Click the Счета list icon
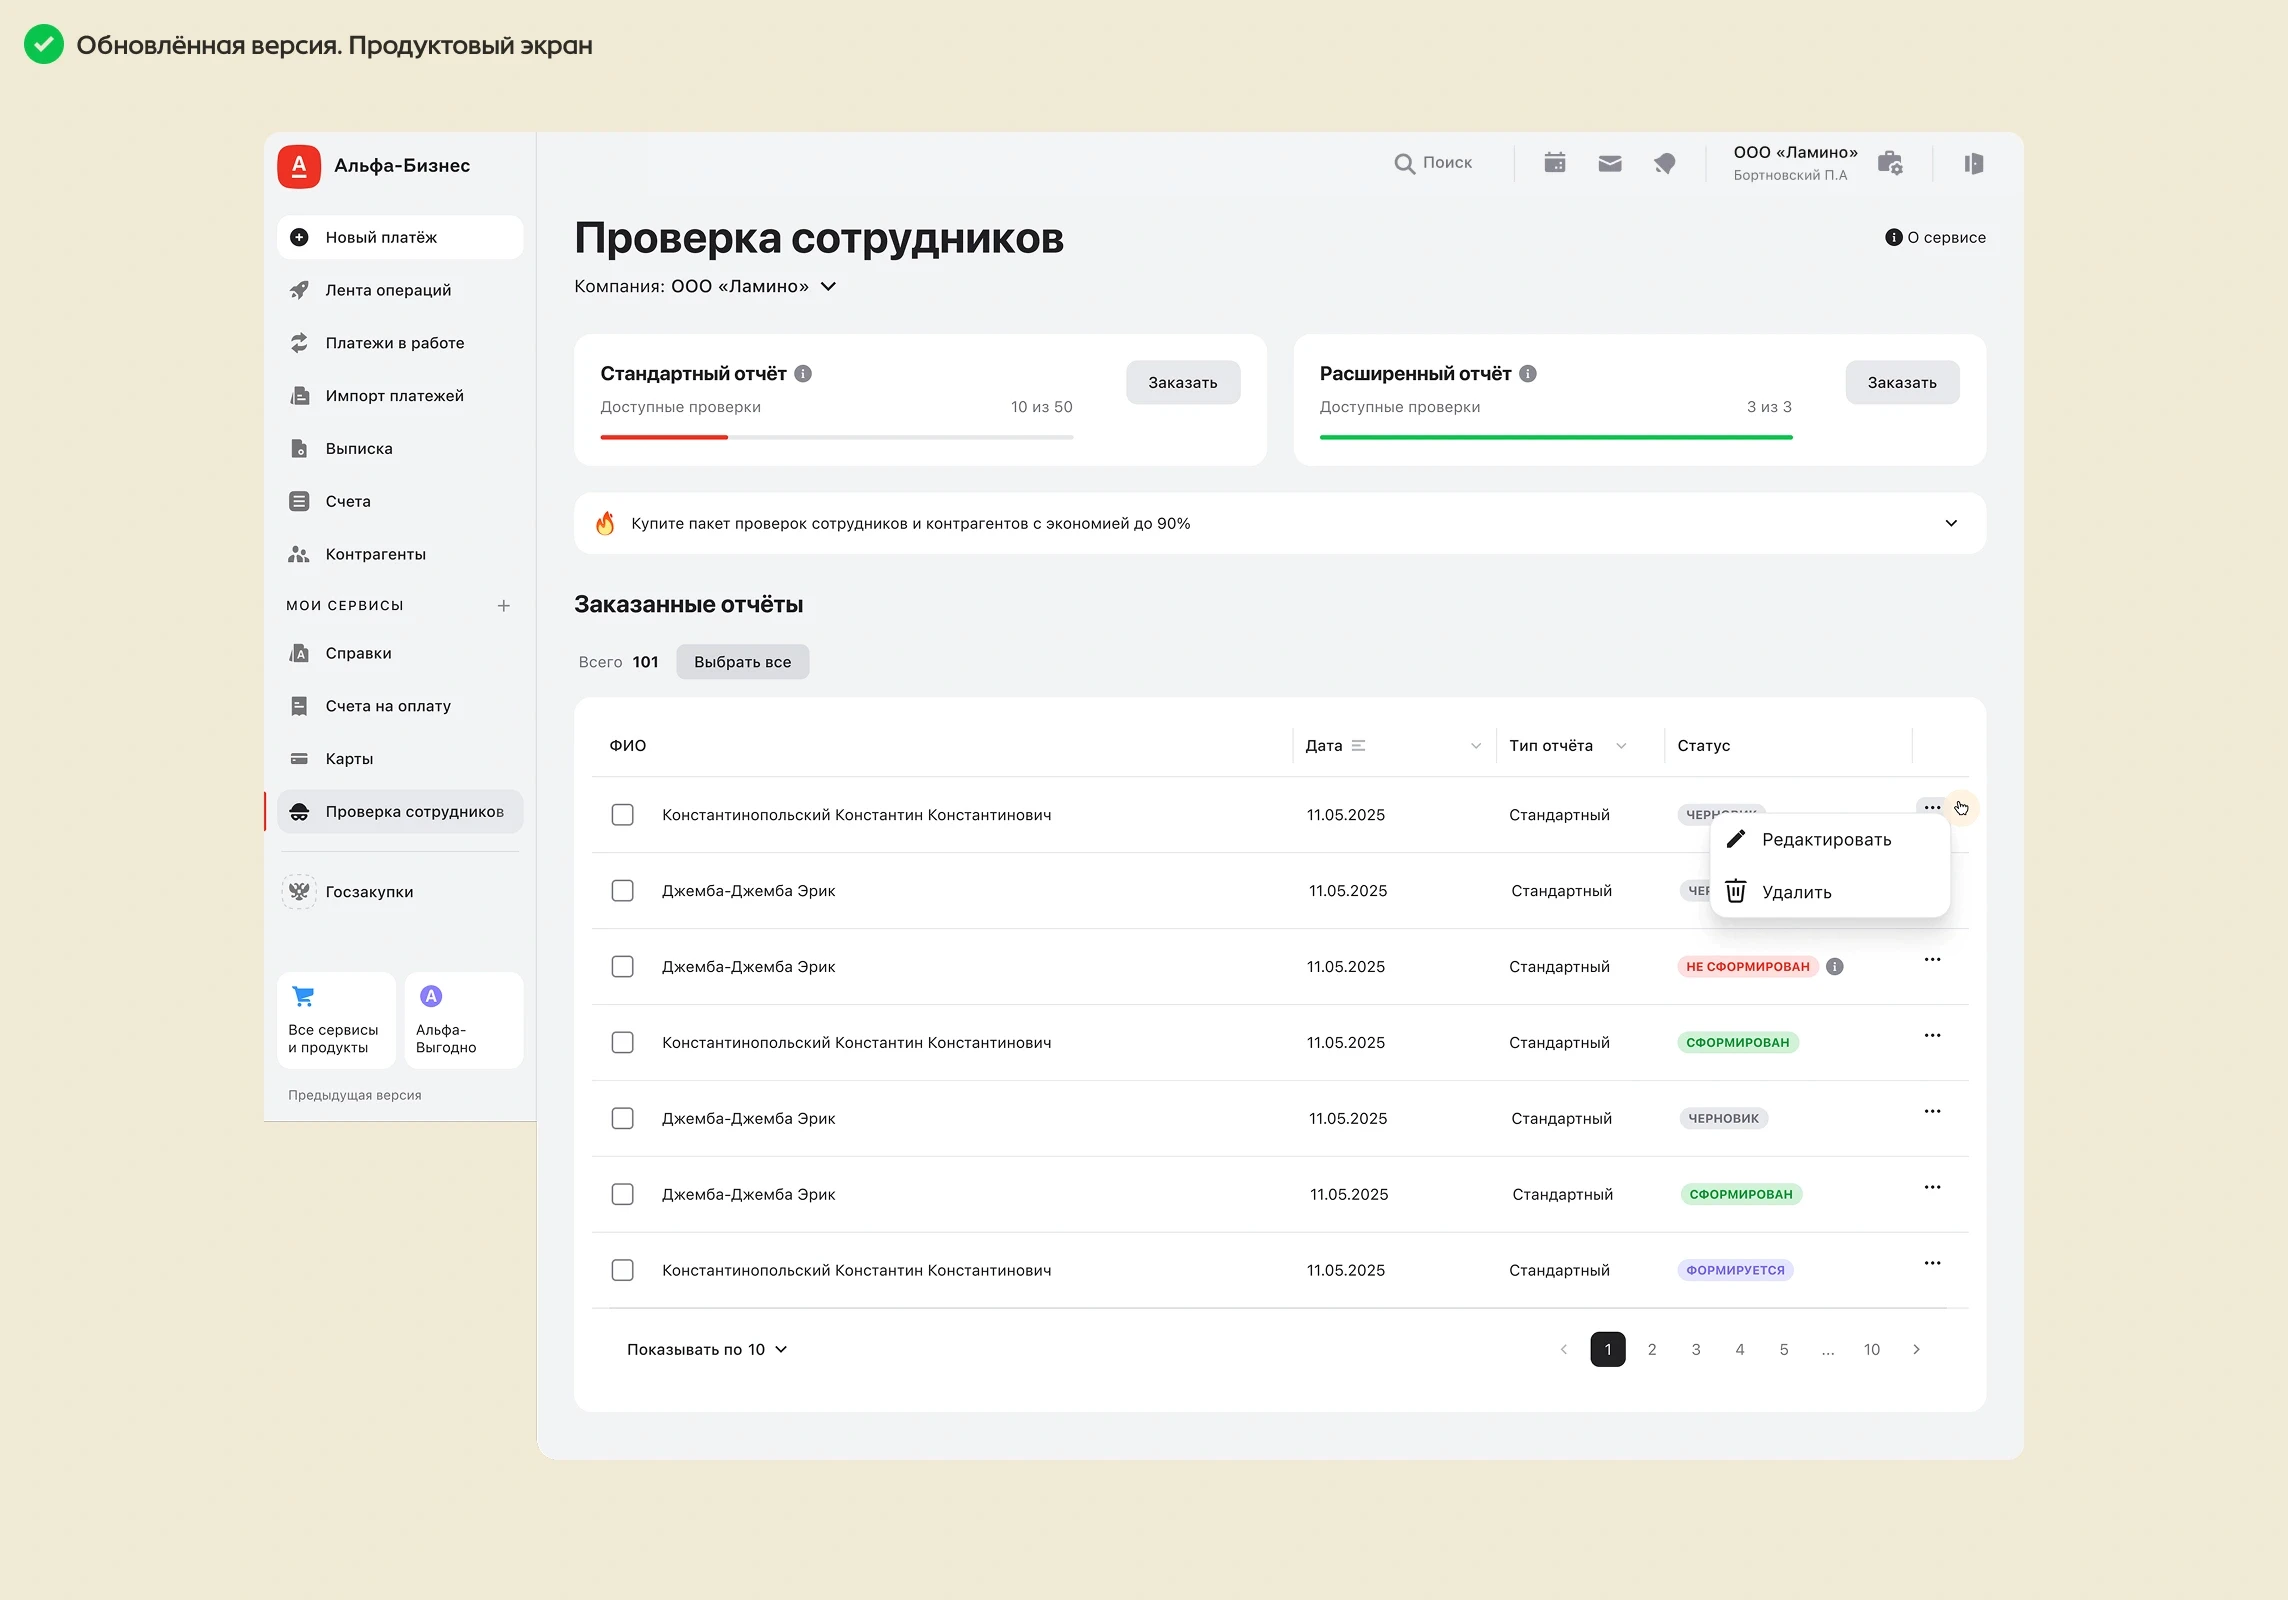Viewport: 2288px width, 1600px height. (299, 501)
